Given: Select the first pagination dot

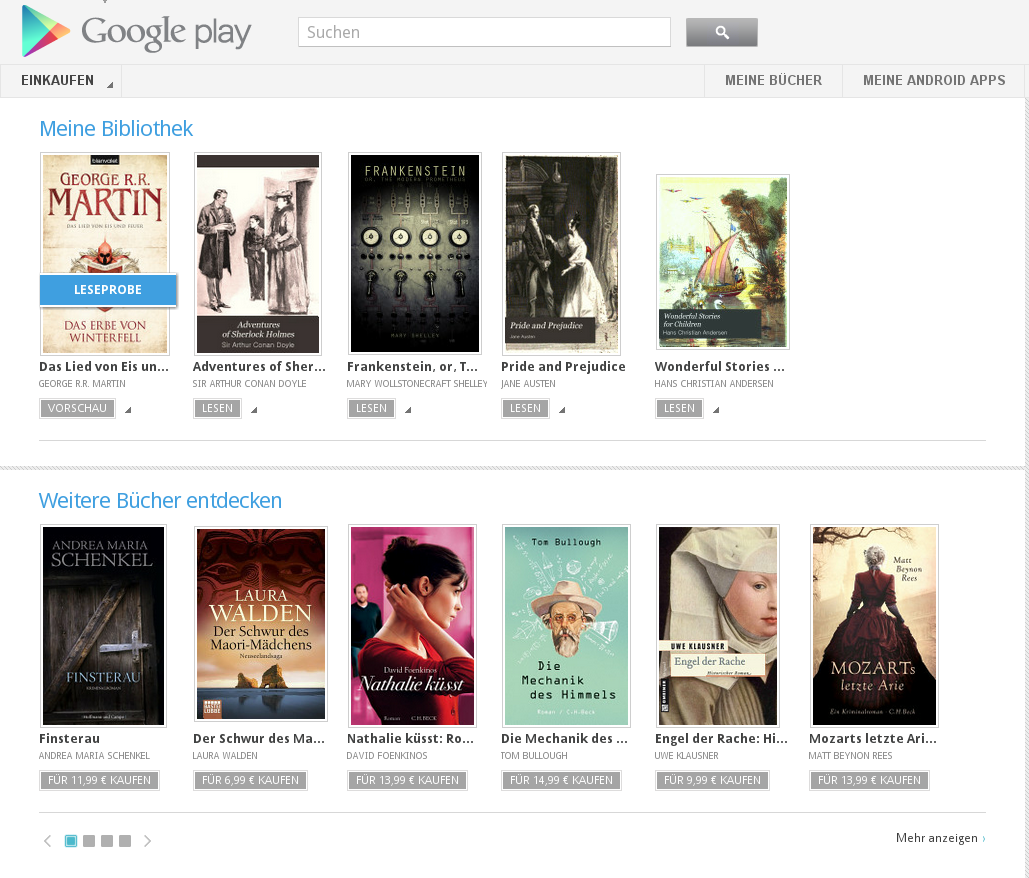Looking at the screenshot, I should coord(71,841).
